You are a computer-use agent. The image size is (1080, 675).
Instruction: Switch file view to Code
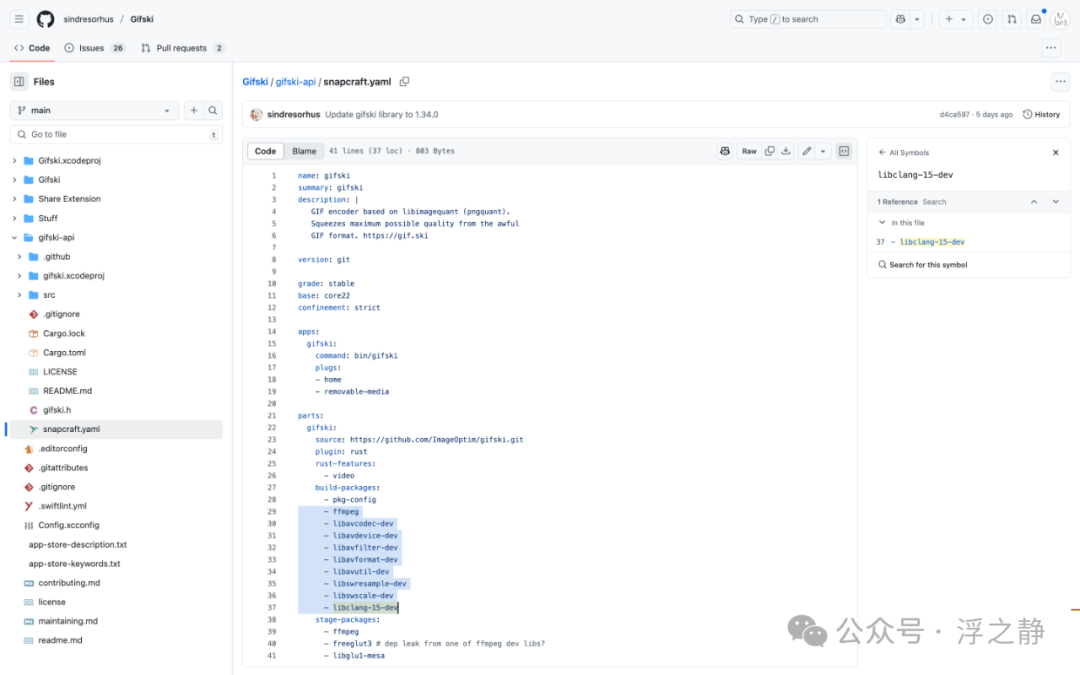[x=265, y=151]
